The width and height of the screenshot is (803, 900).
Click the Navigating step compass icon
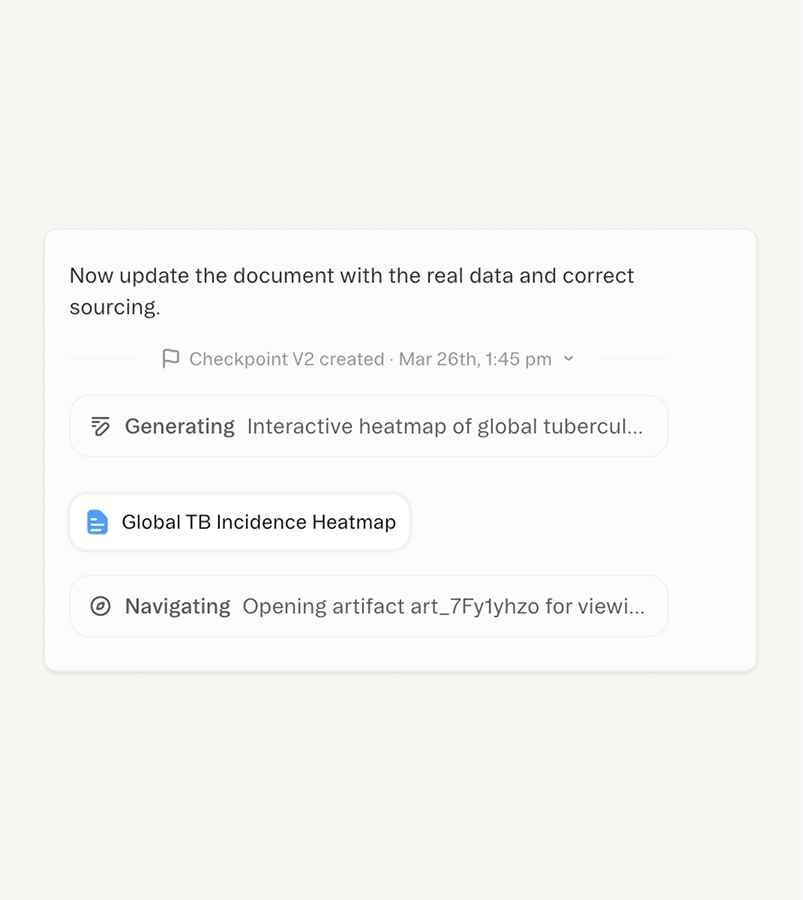point(100,606)
